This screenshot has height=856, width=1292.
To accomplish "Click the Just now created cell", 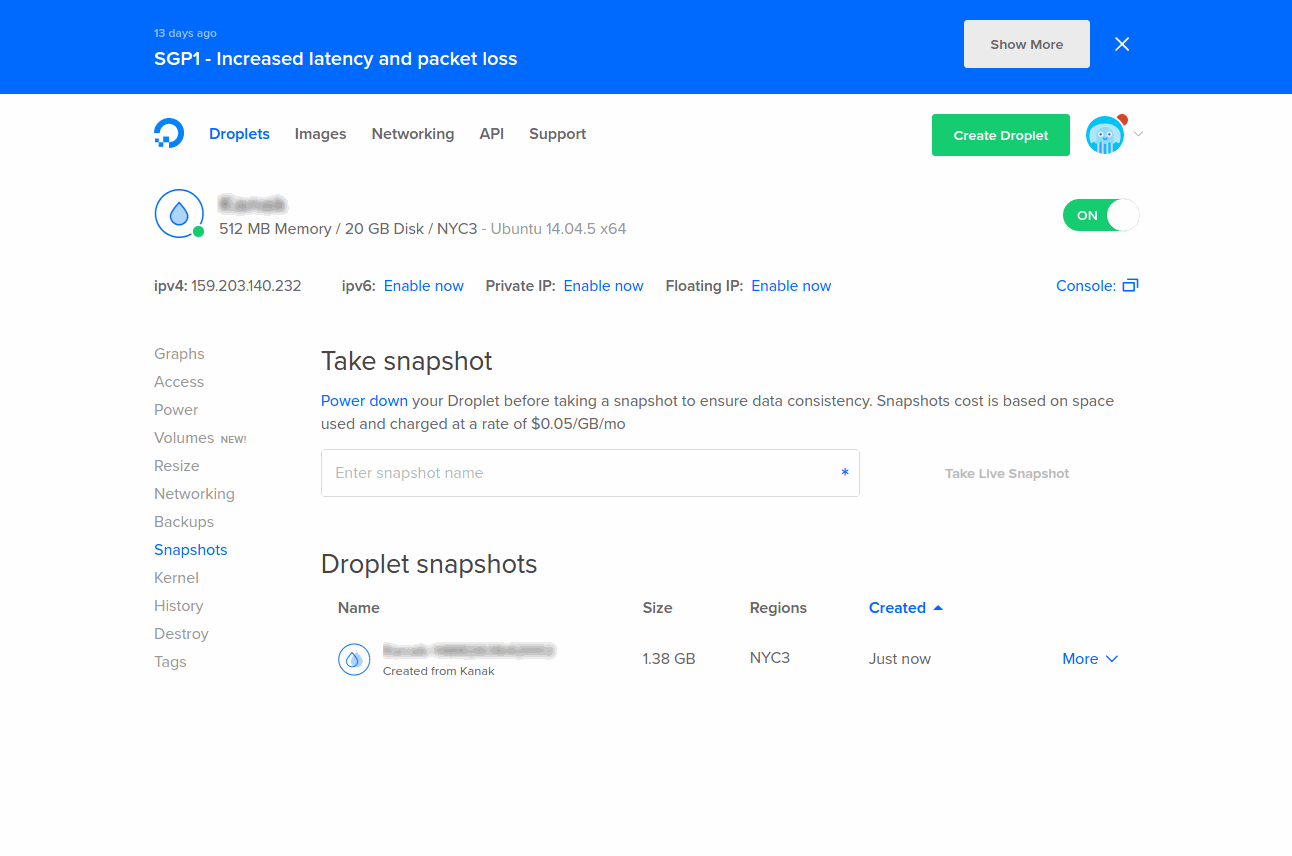I will pyautogui.click(x=900, y=659).
